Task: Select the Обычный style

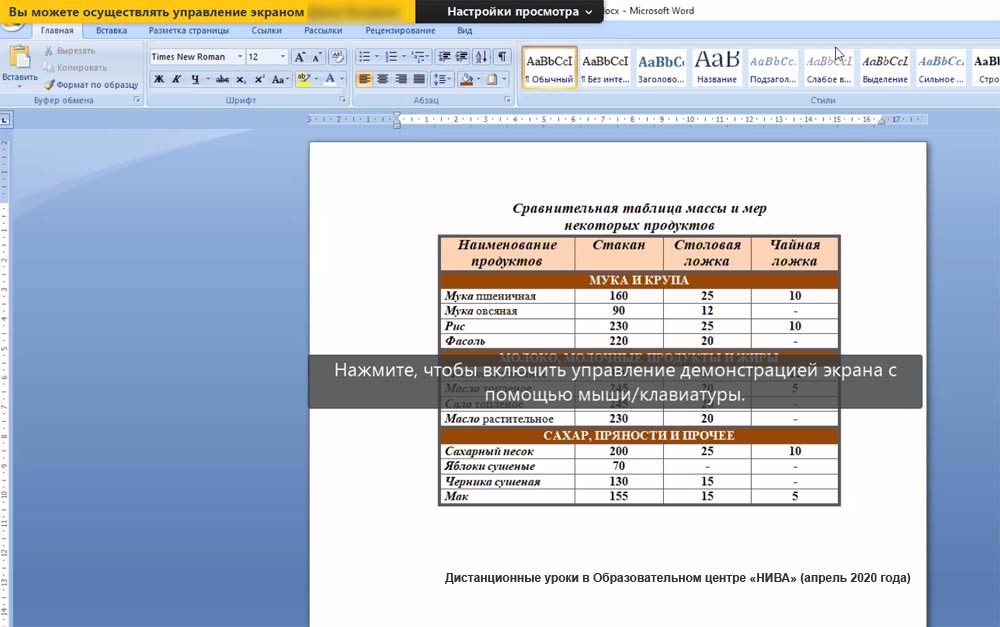Action: [550, 68]
